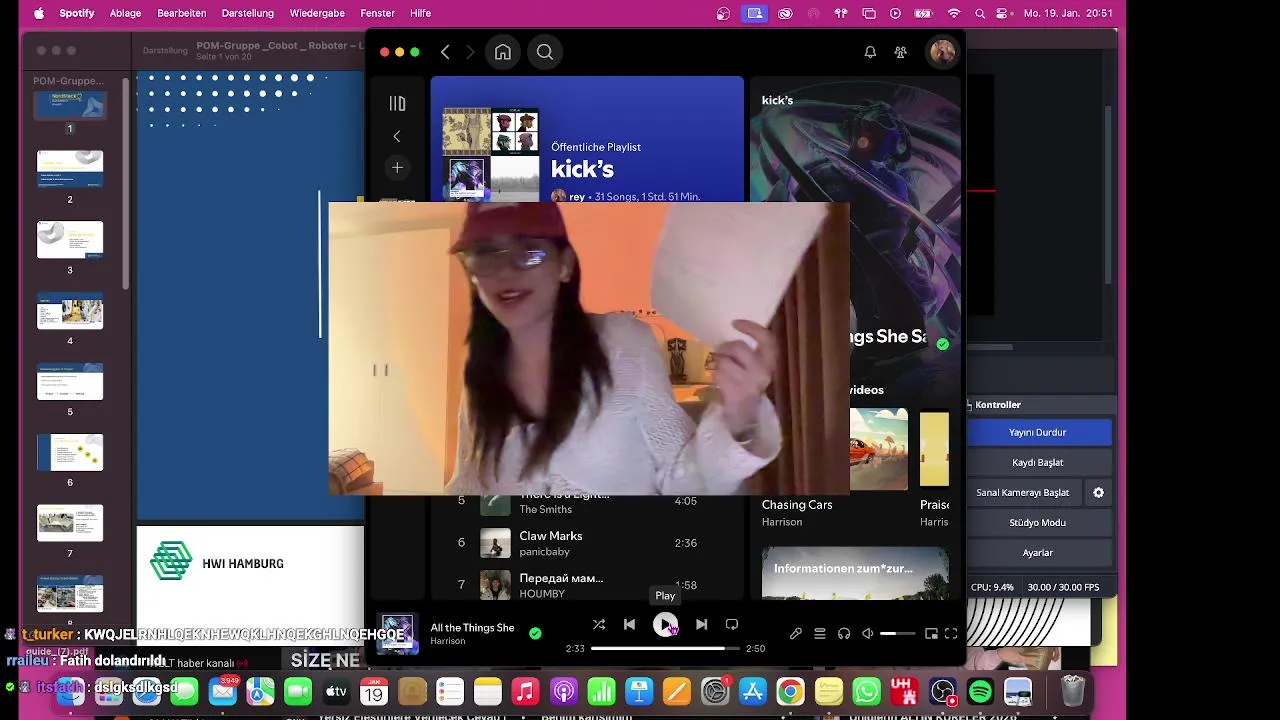Open Control Center in the menu bar
The width and height of the screenshot is (1280, 720).
click(x=1003, y=13)
